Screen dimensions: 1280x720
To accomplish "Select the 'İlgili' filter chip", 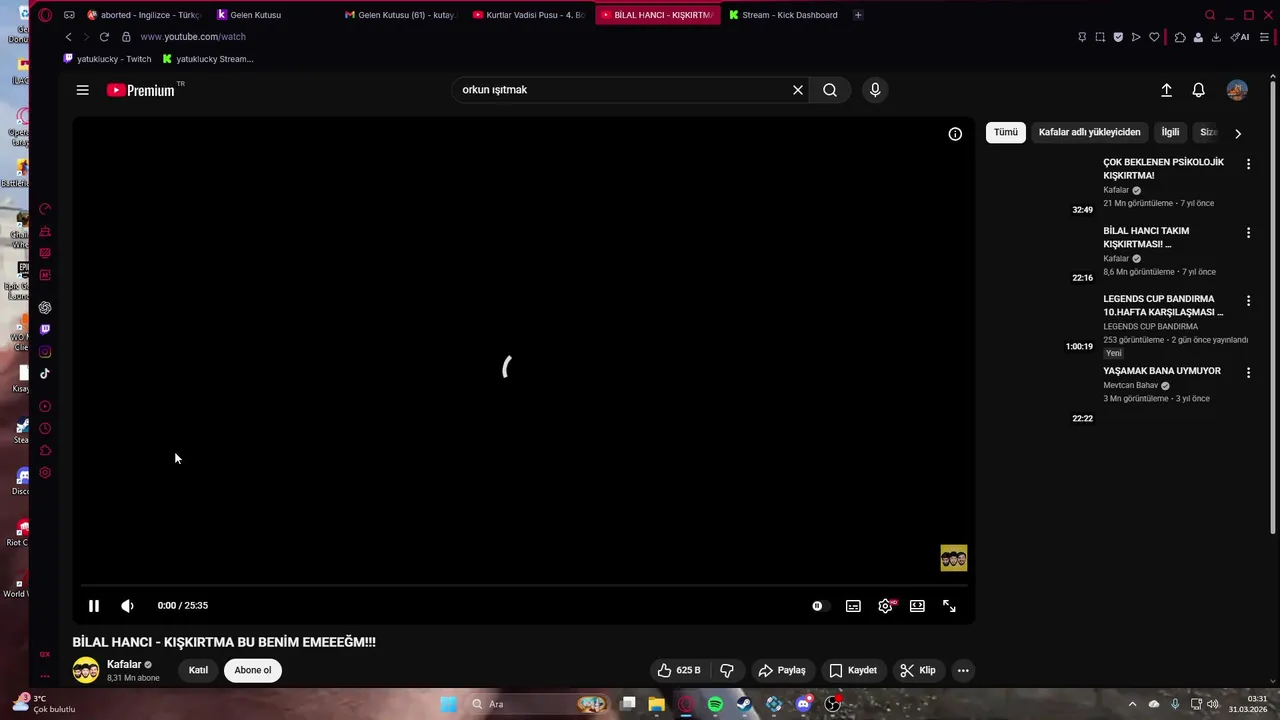I will coord(1170,132).
